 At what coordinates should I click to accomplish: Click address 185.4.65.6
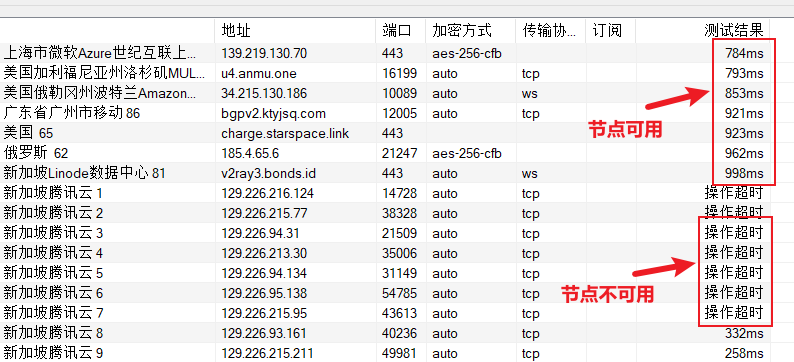250,153
